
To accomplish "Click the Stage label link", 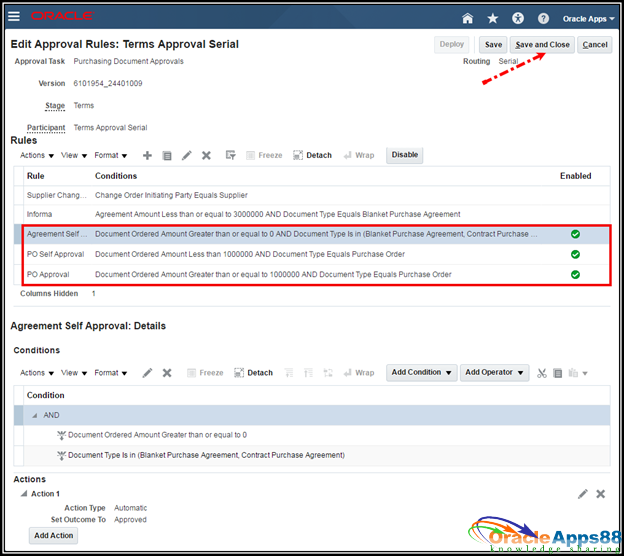I will 55,106.
